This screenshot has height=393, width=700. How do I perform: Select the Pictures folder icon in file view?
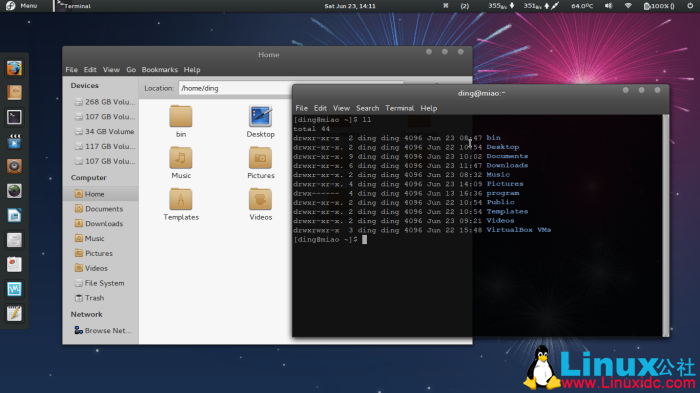(x=260, y=158)
